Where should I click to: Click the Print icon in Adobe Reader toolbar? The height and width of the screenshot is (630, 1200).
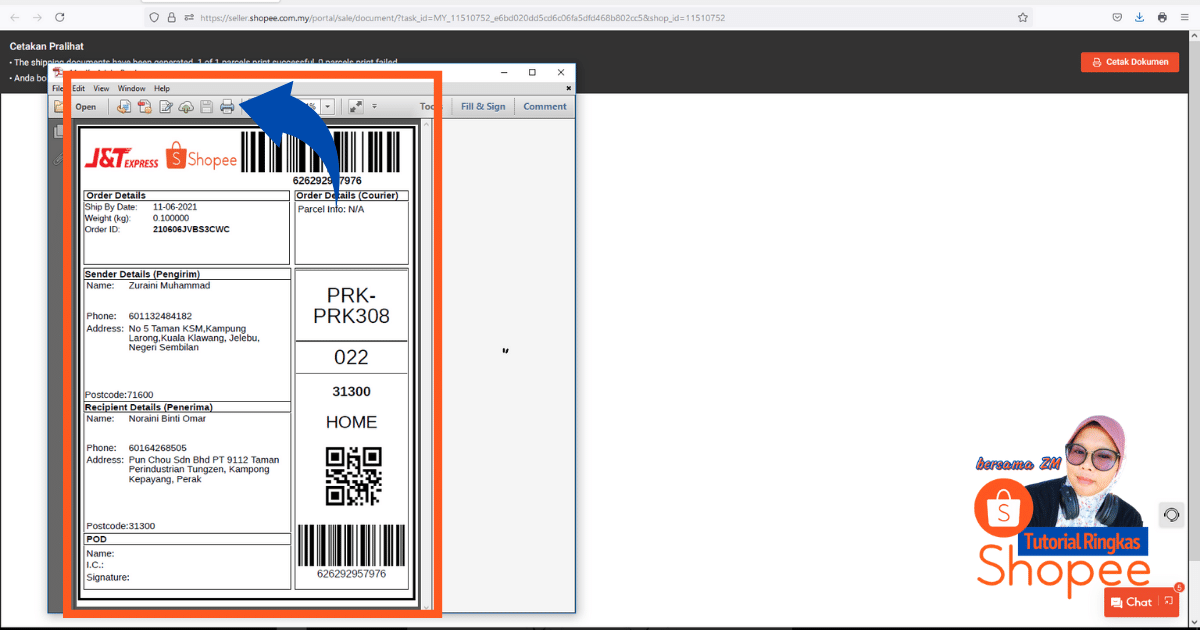tap(227, 107)
